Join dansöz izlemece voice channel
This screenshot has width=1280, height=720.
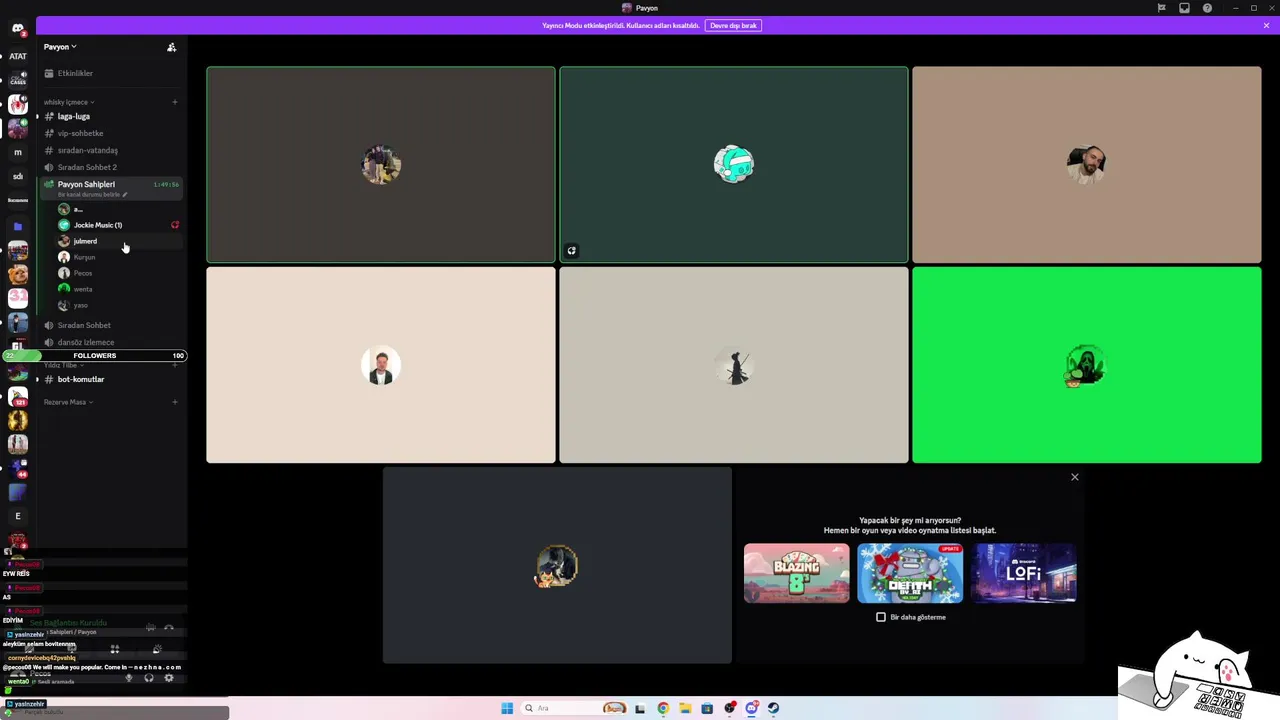click(112, 342)
